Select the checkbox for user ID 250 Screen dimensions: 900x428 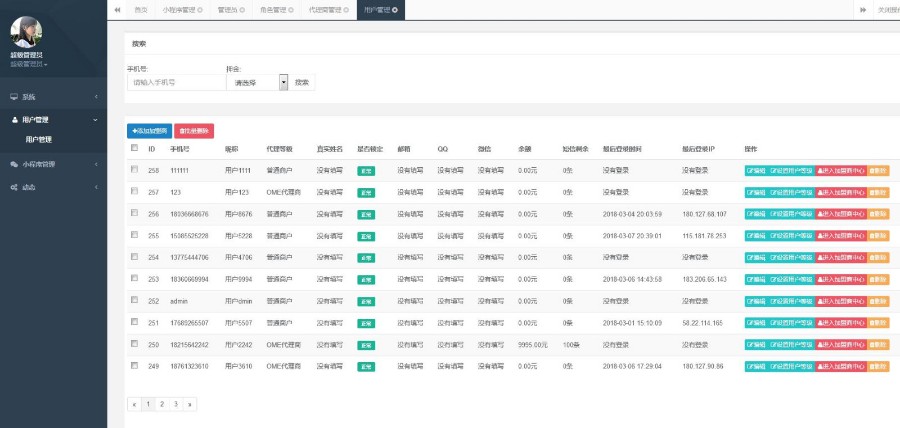tap(134, 343)
